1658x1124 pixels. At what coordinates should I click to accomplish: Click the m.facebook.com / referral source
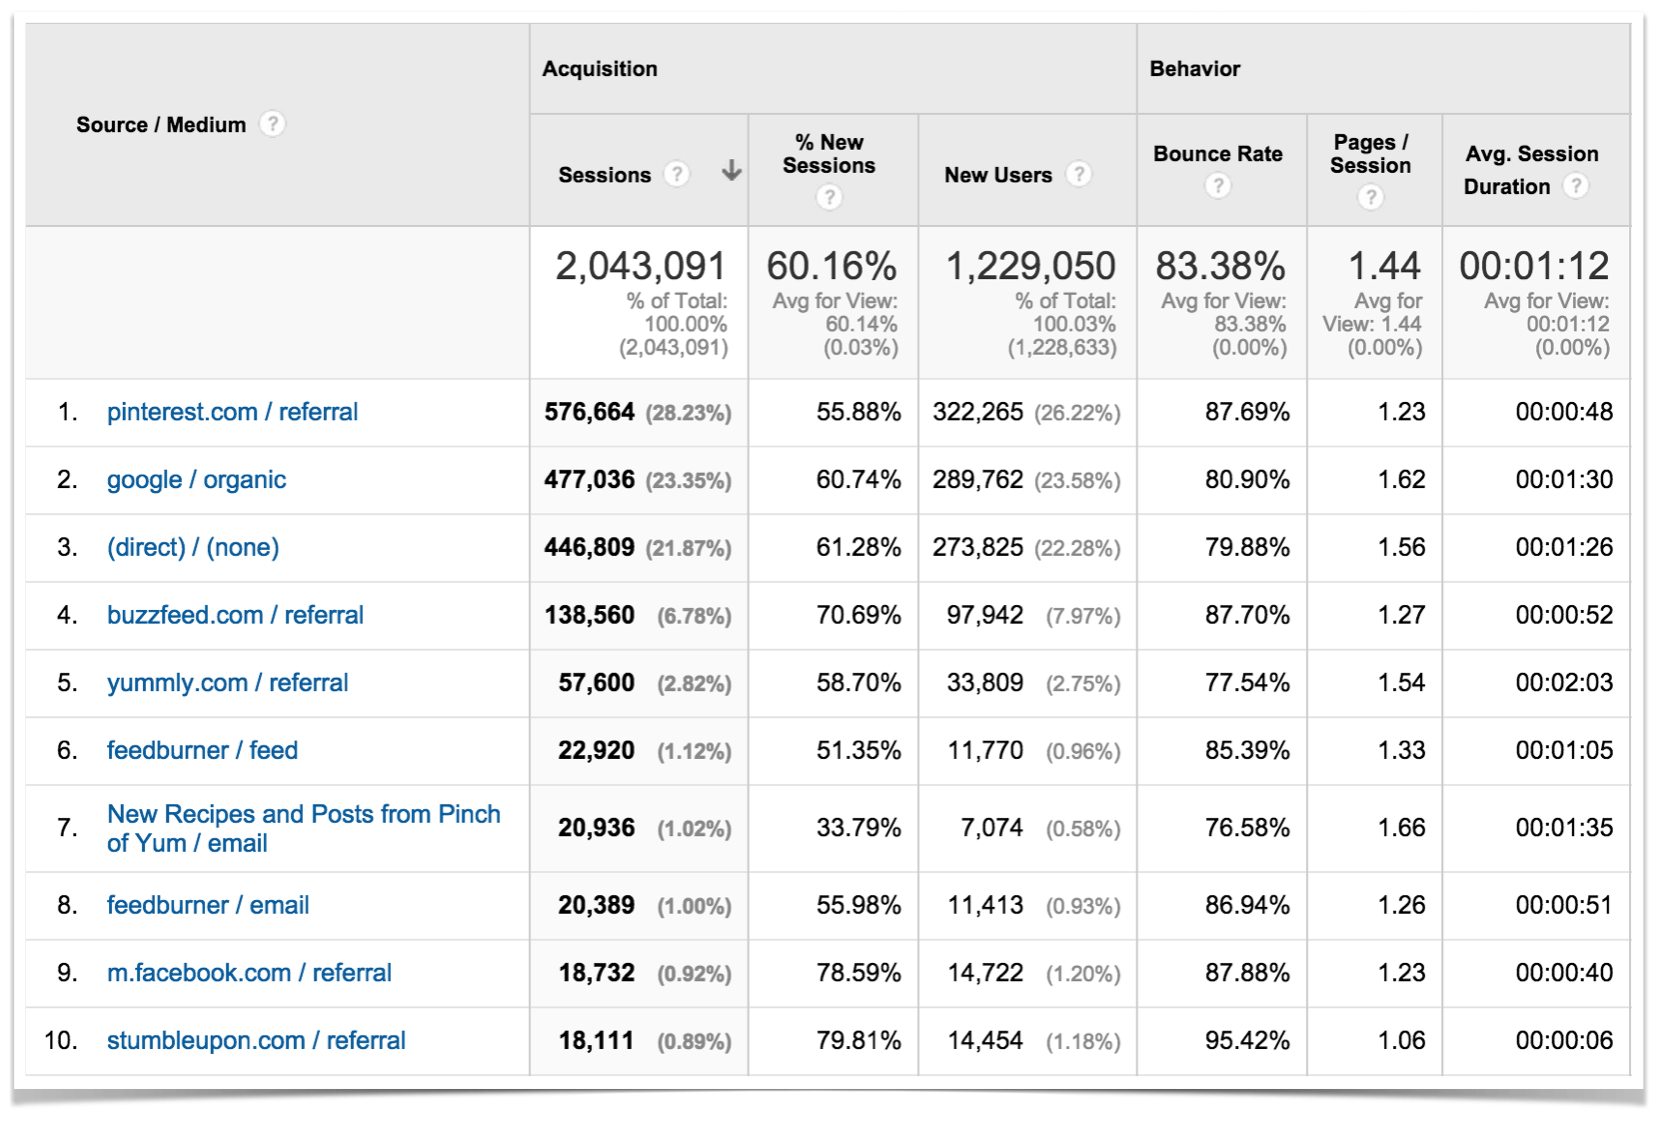248,973
